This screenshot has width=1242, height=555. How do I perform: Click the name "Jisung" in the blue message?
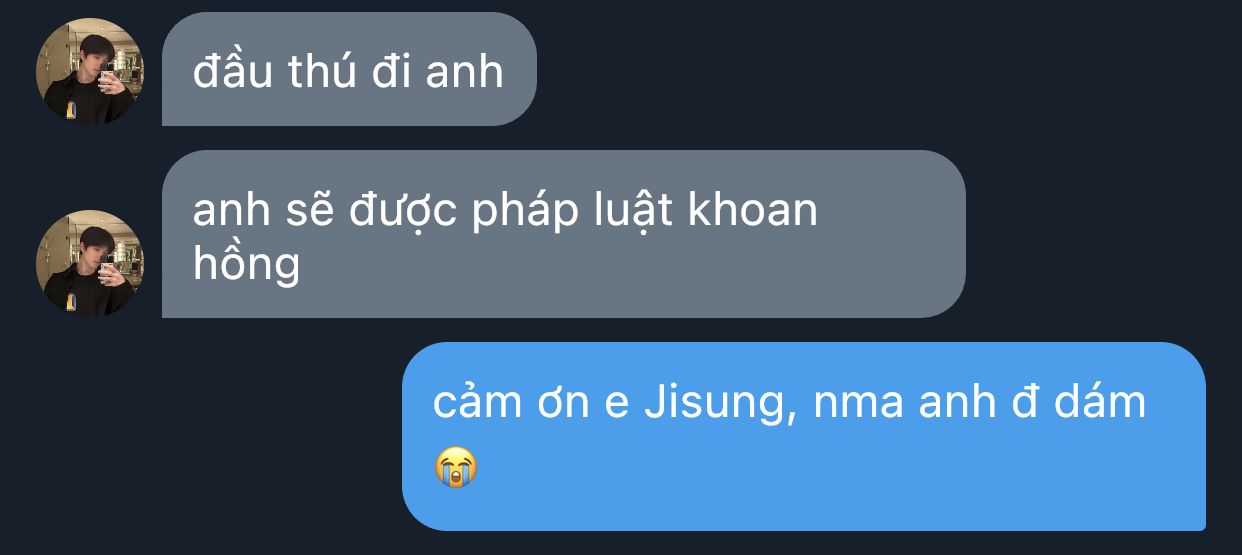coord(717,403)
